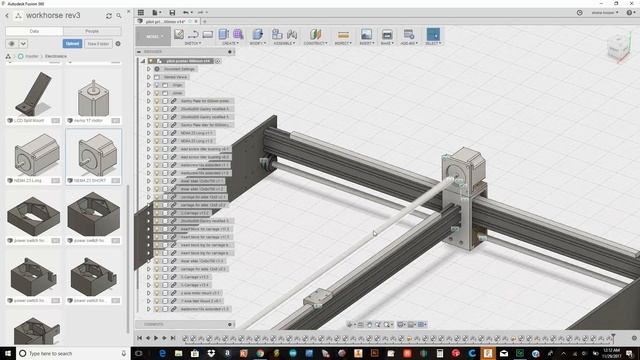Click the Make 3D print icon
The width and height of the screenshot is (640, 360).
387,34
